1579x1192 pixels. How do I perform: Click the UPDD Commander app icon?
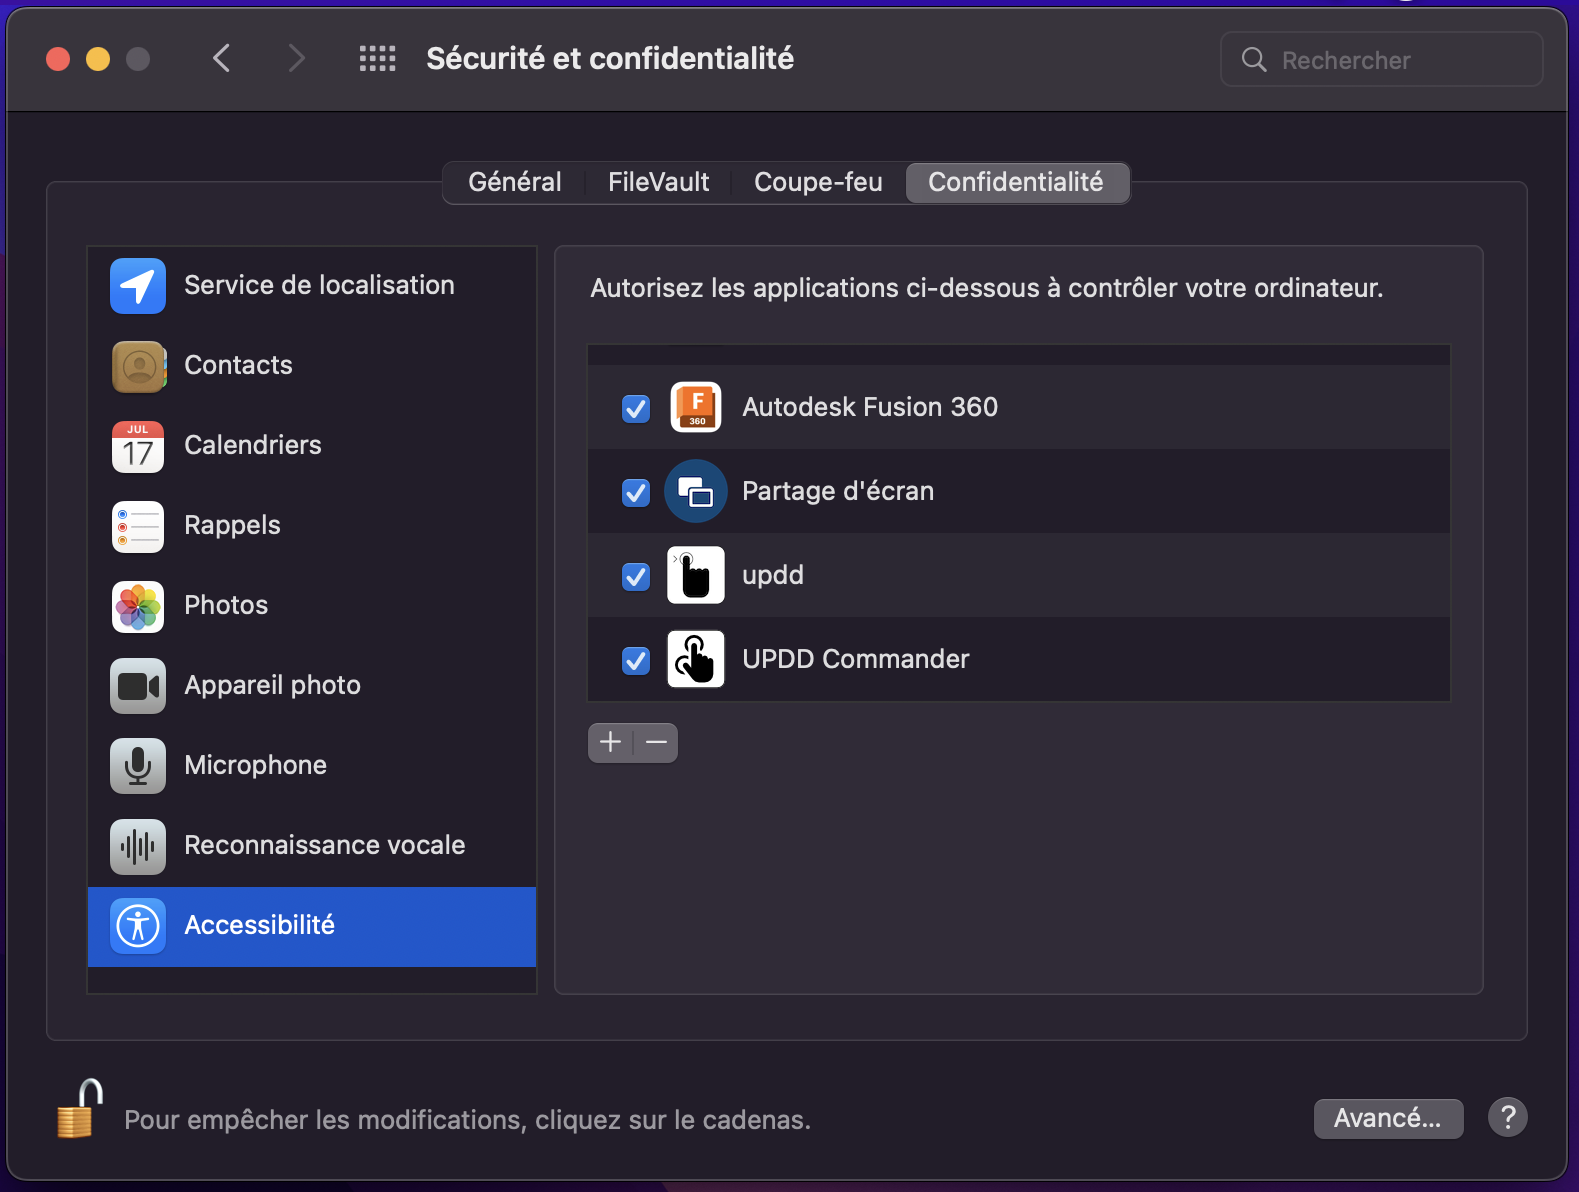click(x=696, y=659)
